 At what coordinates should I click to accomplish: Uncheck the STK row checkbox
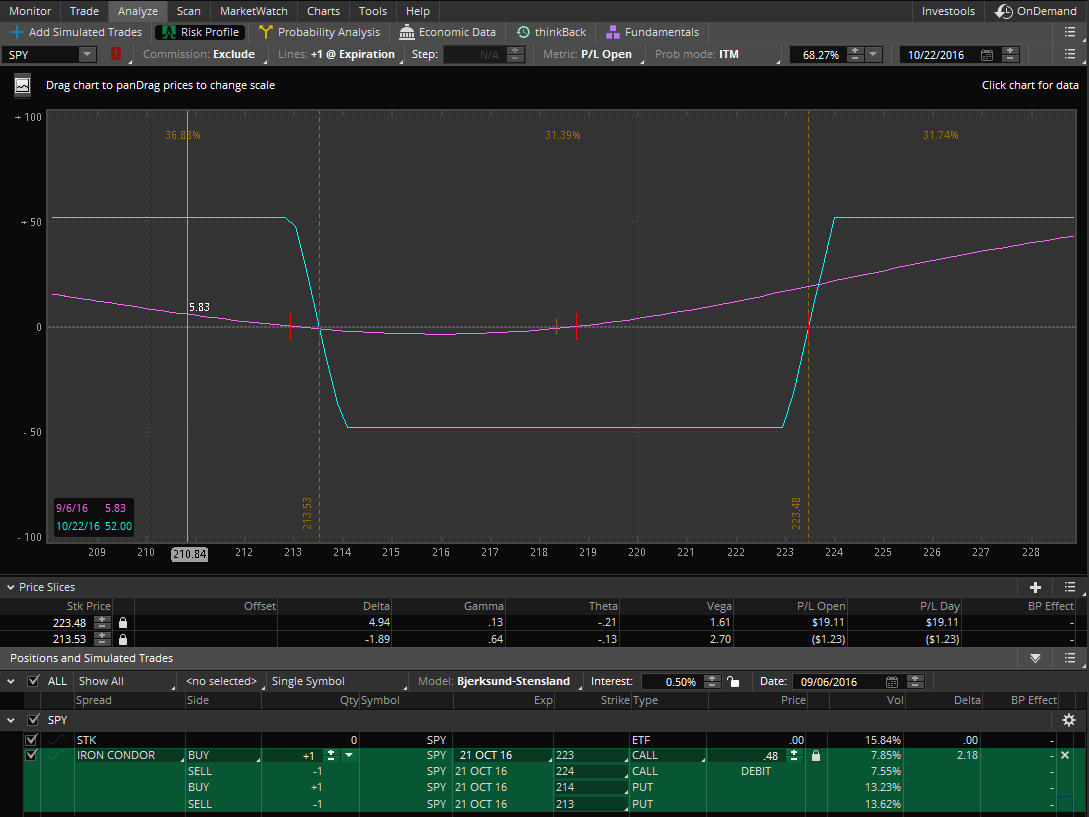coord(31,739)
